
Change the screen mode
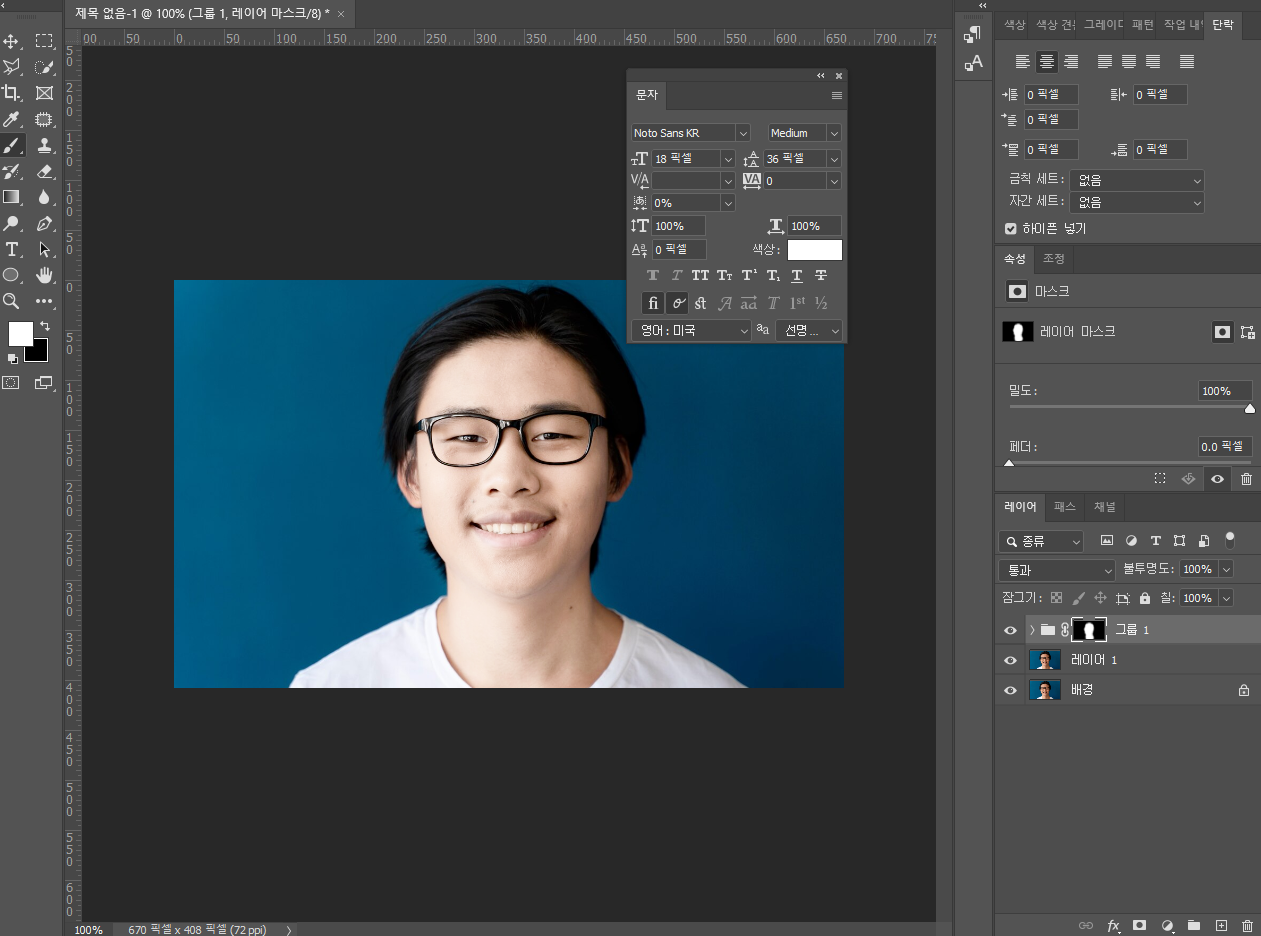[x=43, y=382]
